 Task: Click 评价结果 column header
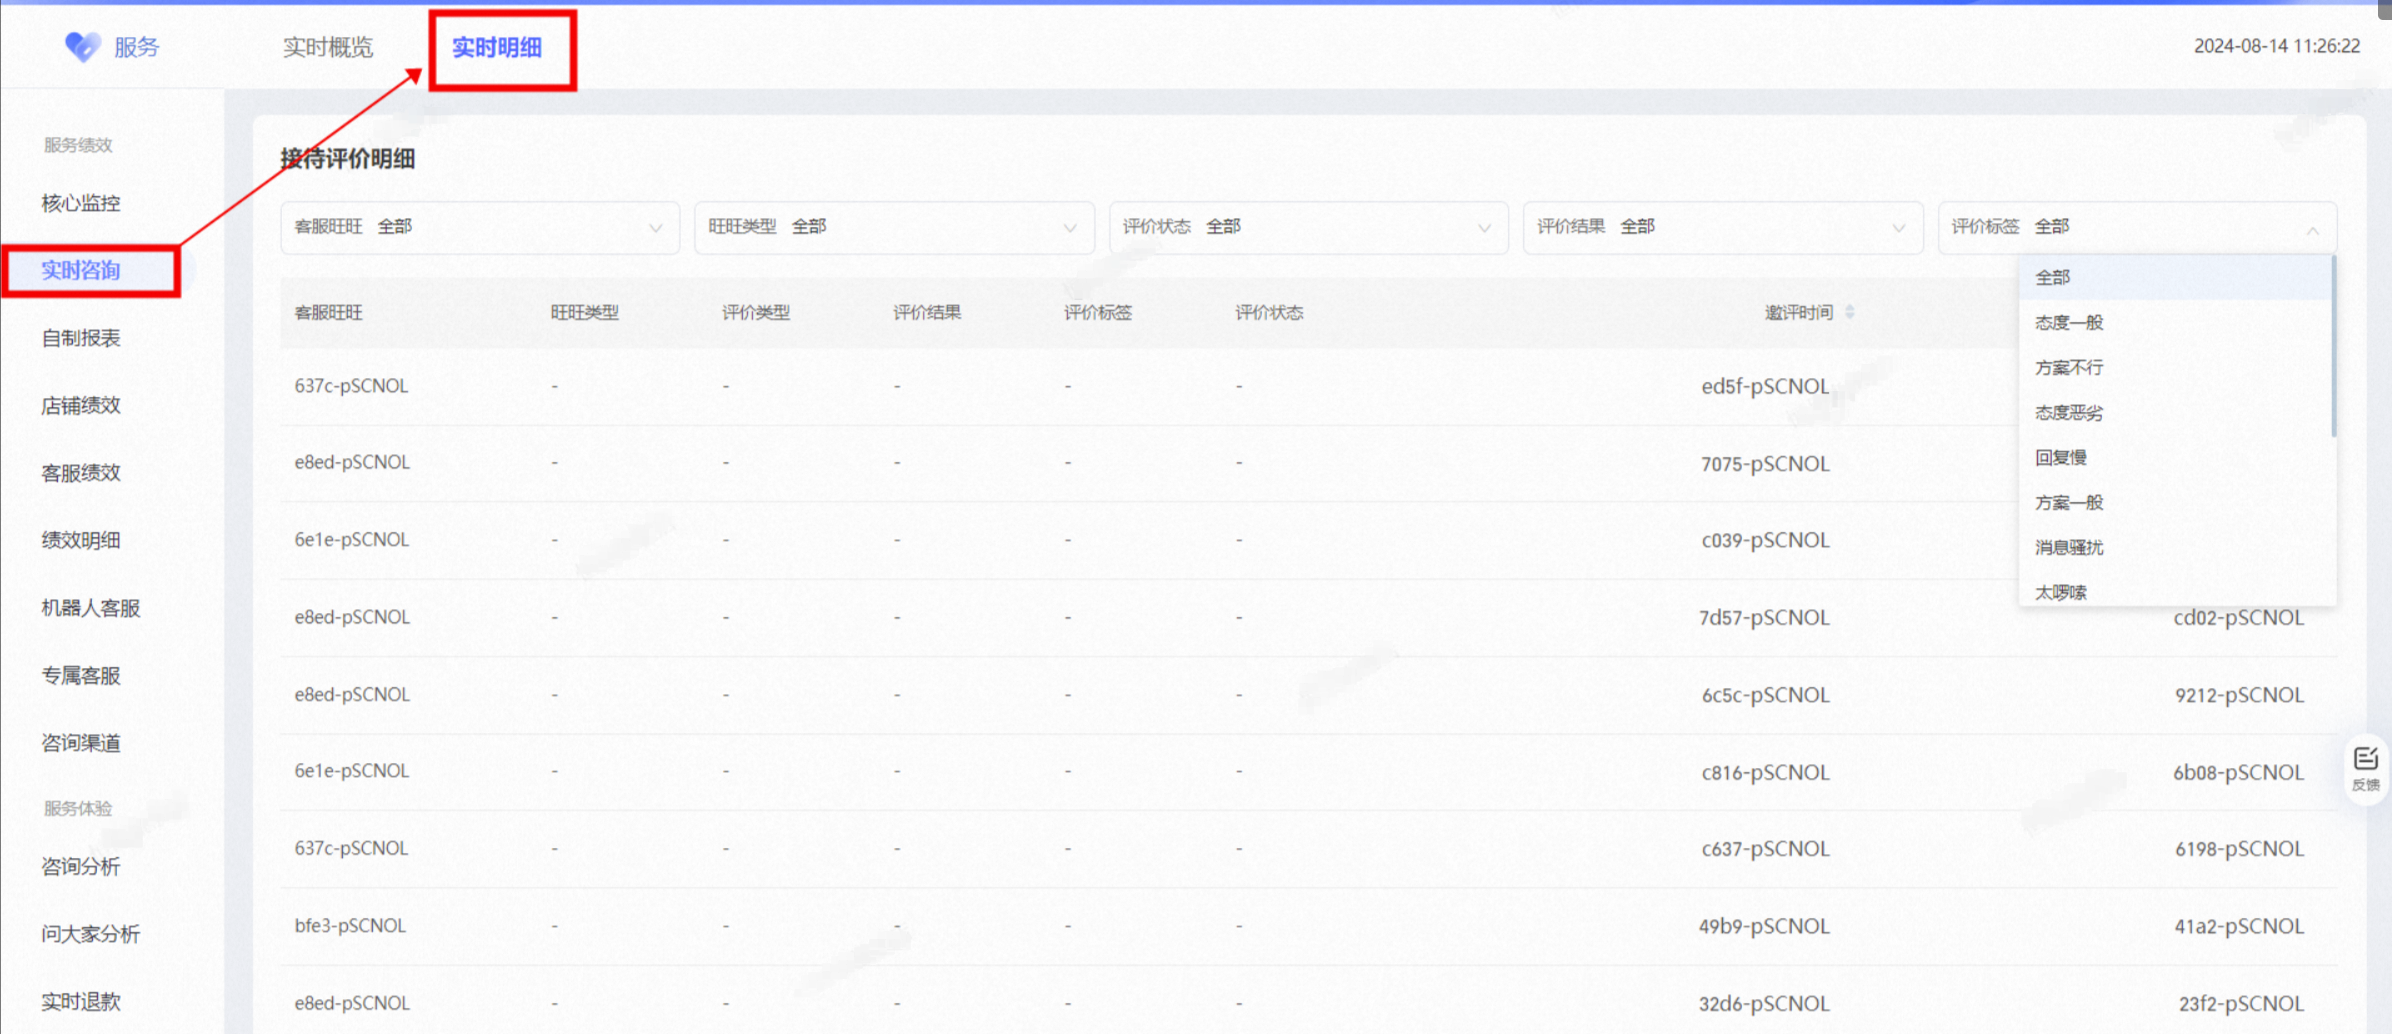(927, 312)
